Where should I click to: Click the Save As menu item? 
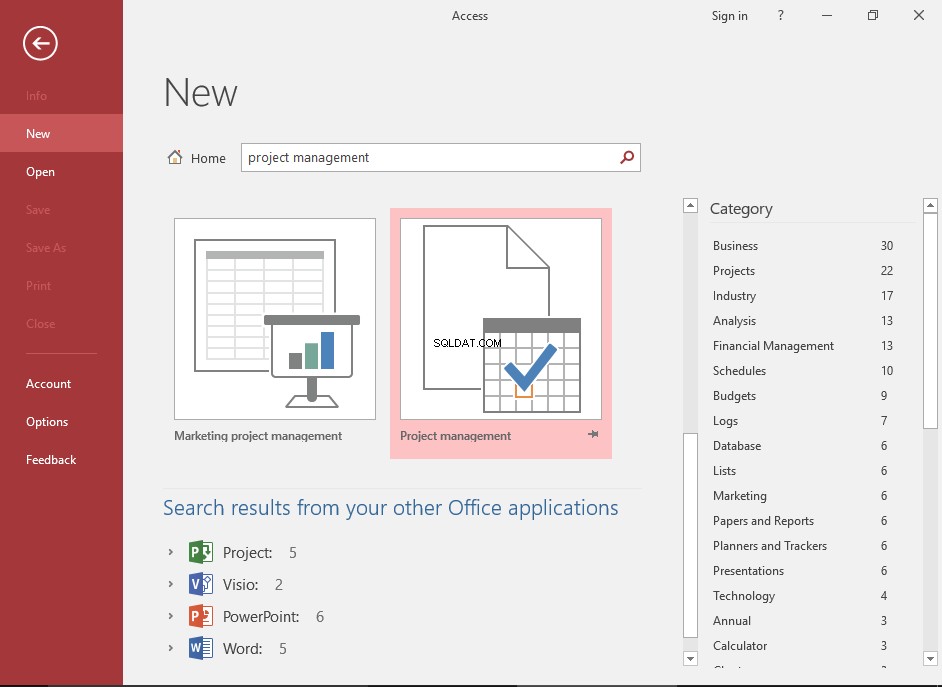pos(61,247)
